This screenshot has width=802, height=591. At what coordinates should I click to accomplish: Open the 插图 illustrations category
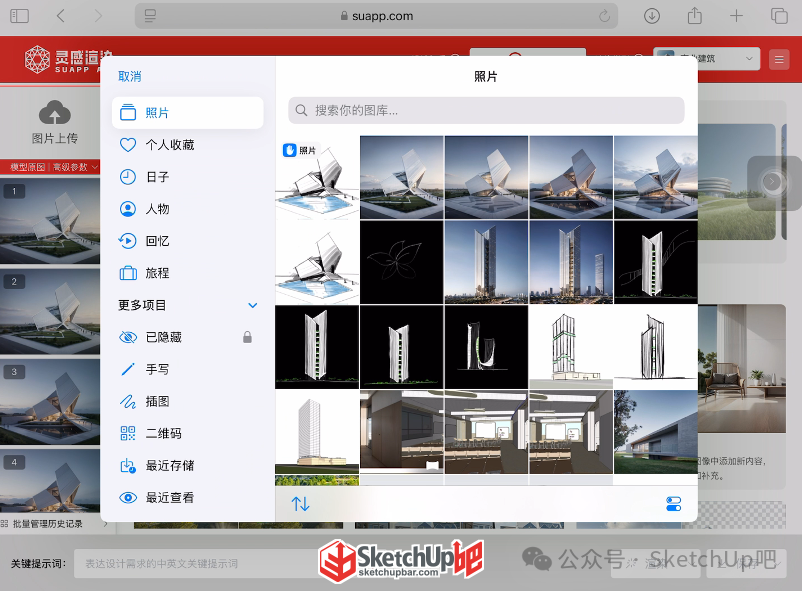tap(188, 402)
